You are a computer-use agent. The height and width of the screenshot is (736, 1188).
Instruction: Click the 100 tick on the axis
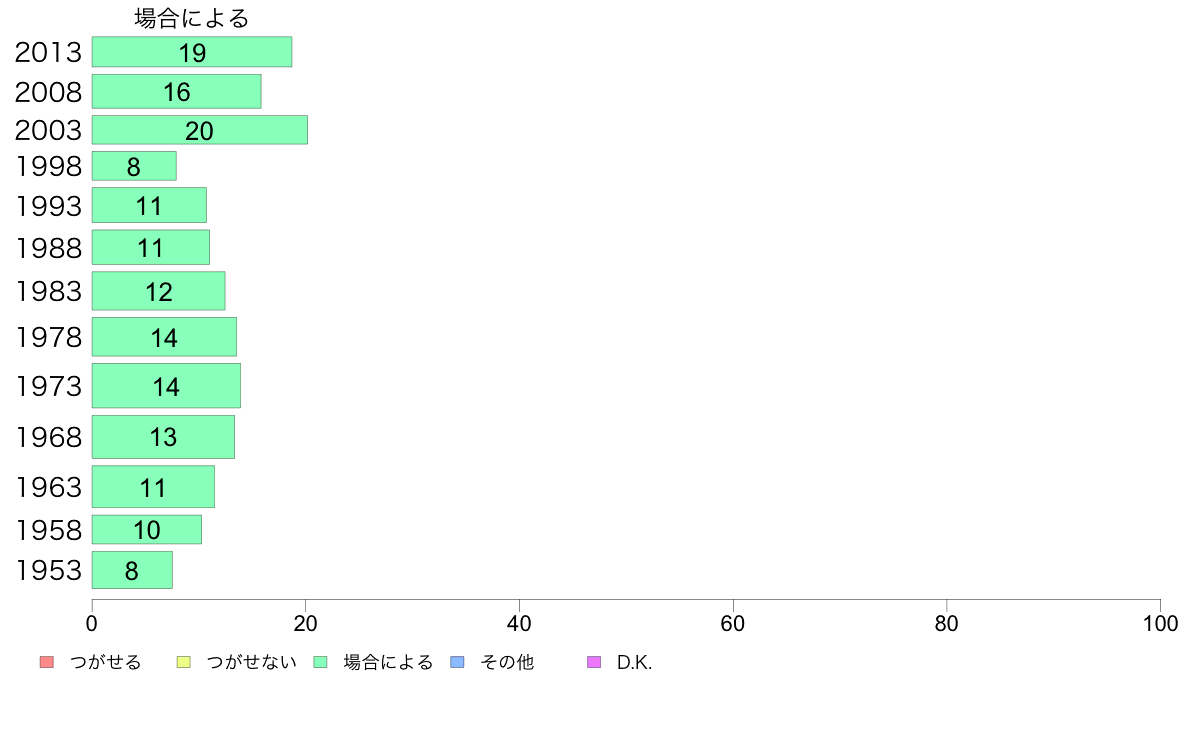coord(1160,624)
